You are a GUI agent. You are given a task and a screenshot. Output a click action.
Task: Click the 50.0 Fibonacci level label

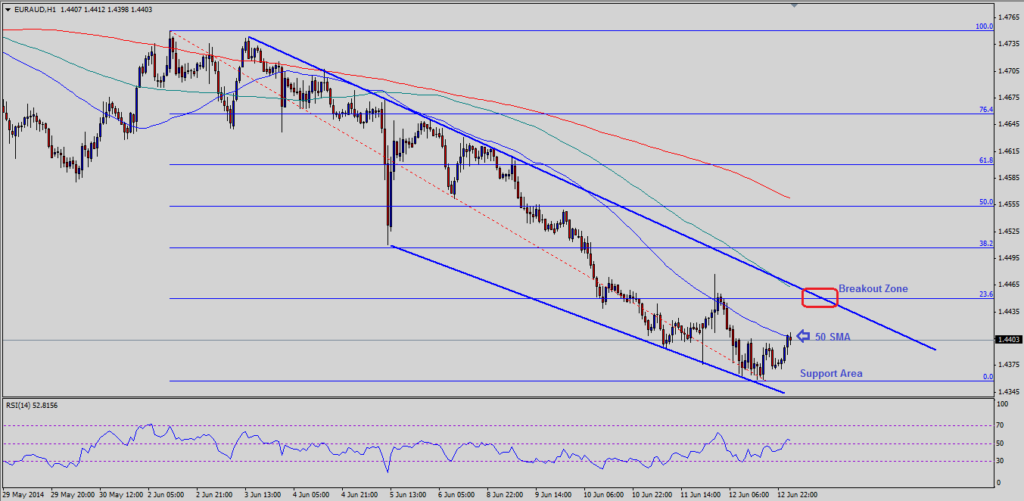[x=984, y=202]
